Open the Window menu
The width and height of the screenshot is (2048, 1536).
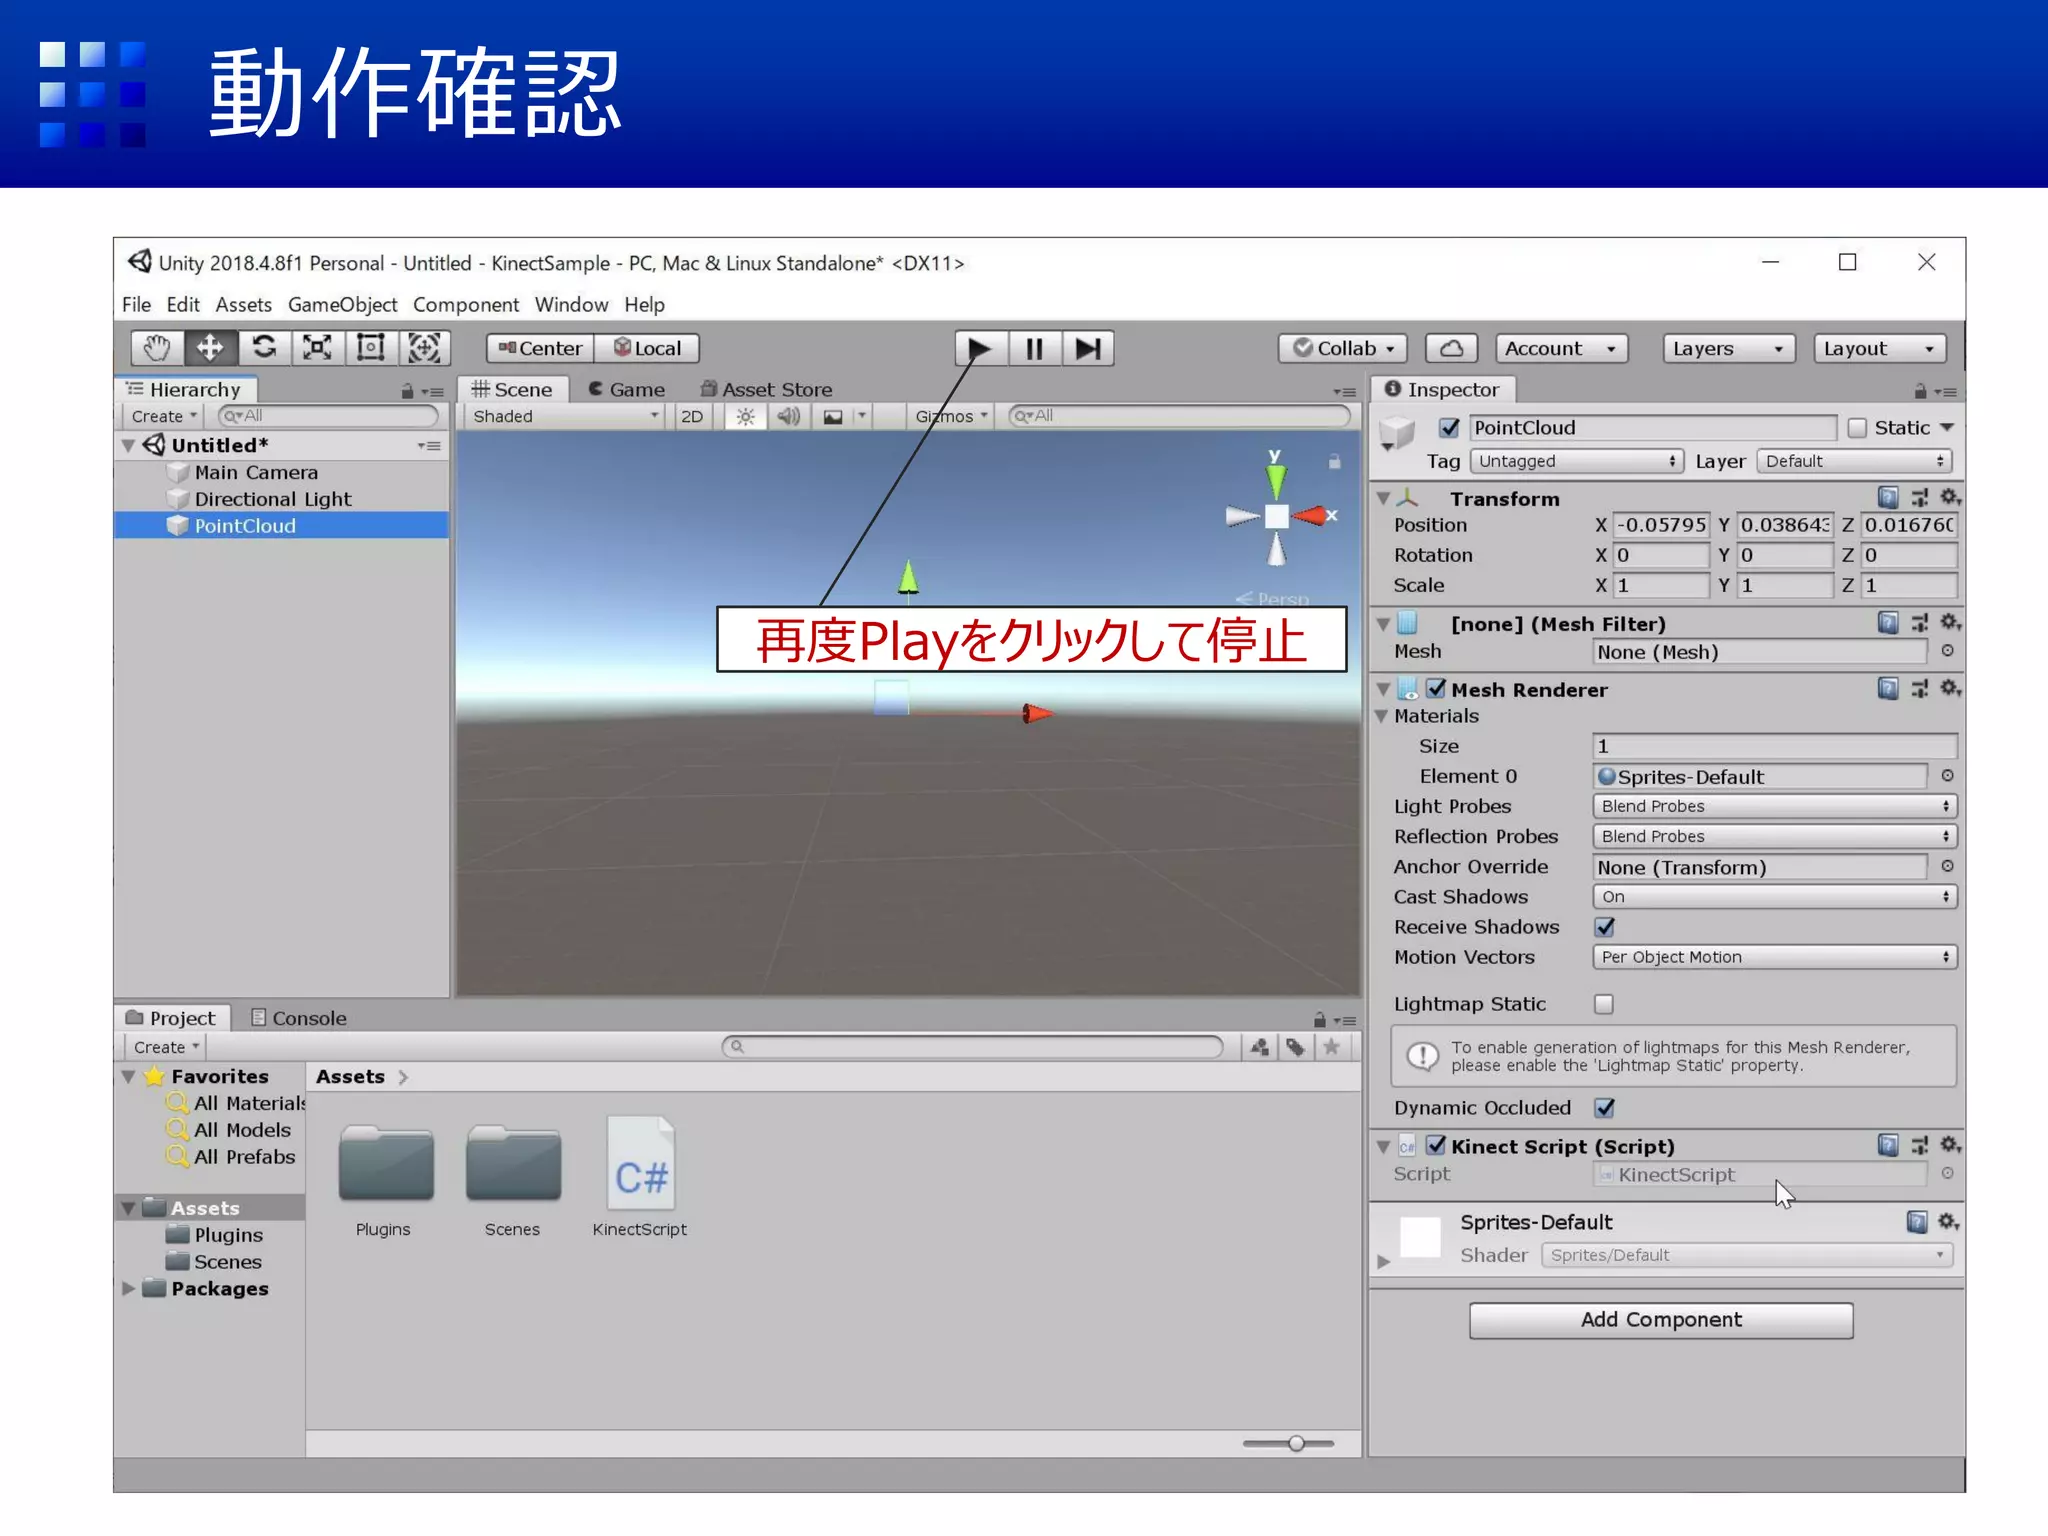[x=571, y=304]
